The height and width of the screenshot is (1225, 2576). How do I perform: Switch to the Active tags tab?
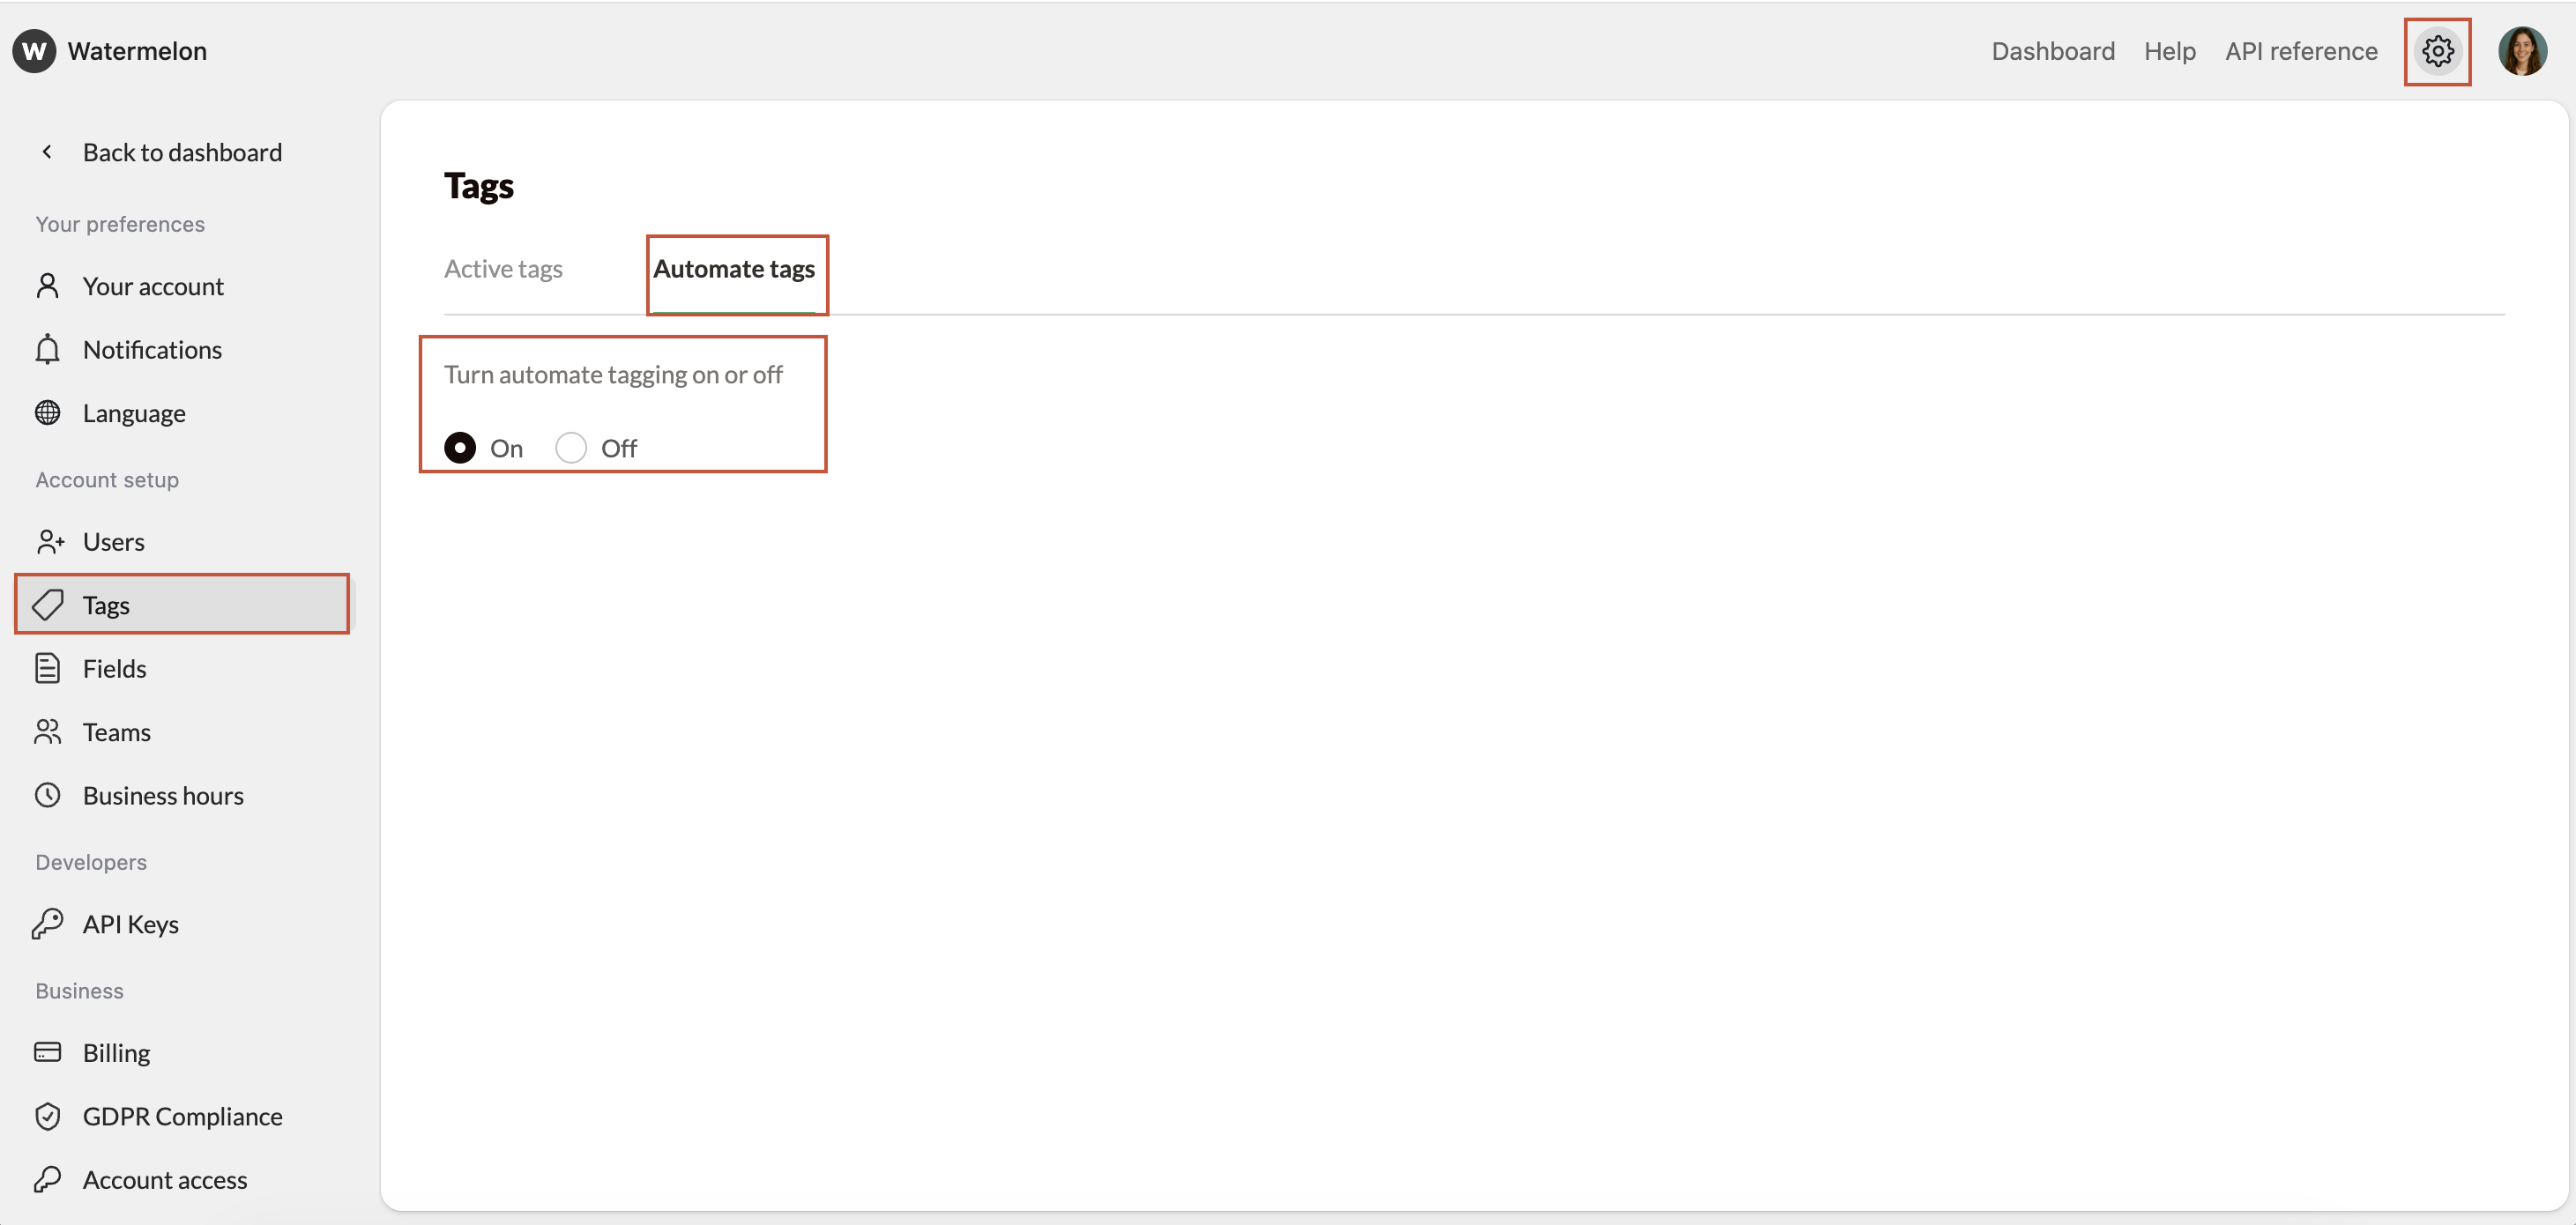point(504,268)
